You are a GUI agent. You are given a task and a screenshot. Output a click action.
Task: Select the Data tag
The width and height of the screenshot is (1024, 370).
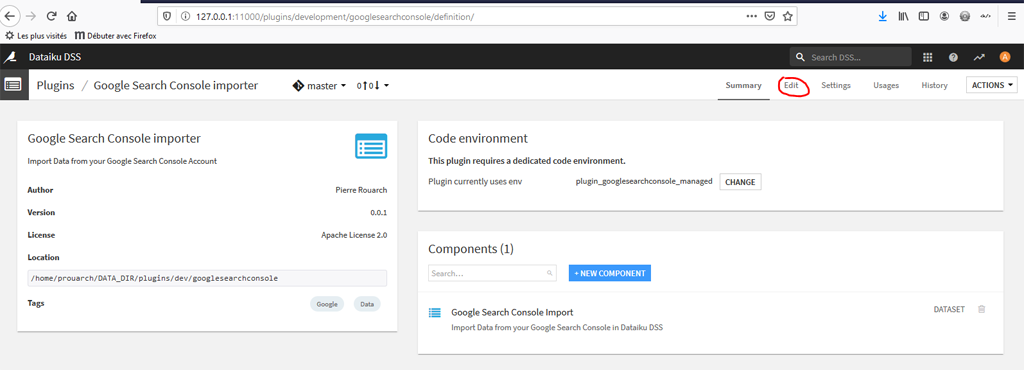(x=367, y=304)
